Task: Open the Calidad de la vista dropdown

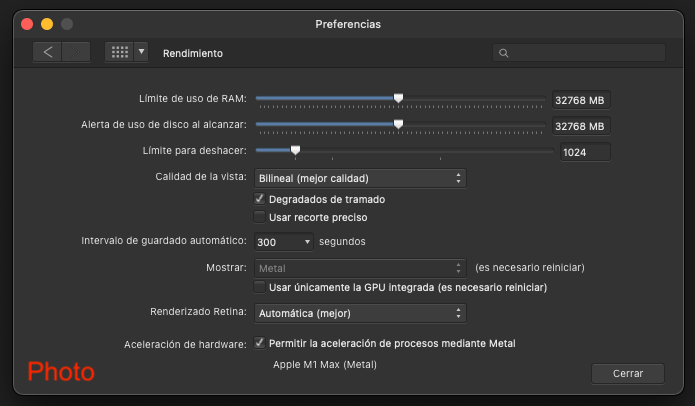Action: [x=360, y=178]
